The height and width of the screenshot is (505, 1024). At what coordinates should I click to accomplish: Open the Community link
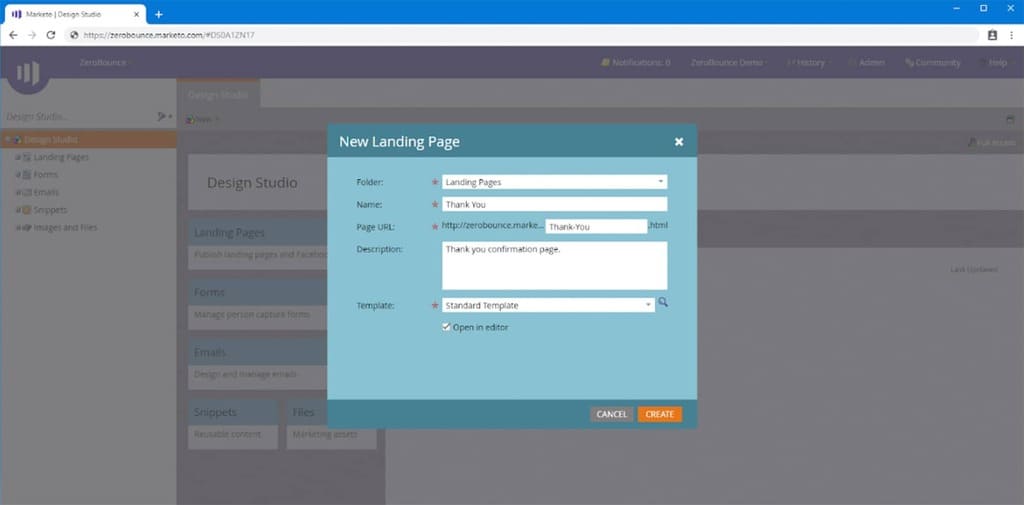click(933, 63)
